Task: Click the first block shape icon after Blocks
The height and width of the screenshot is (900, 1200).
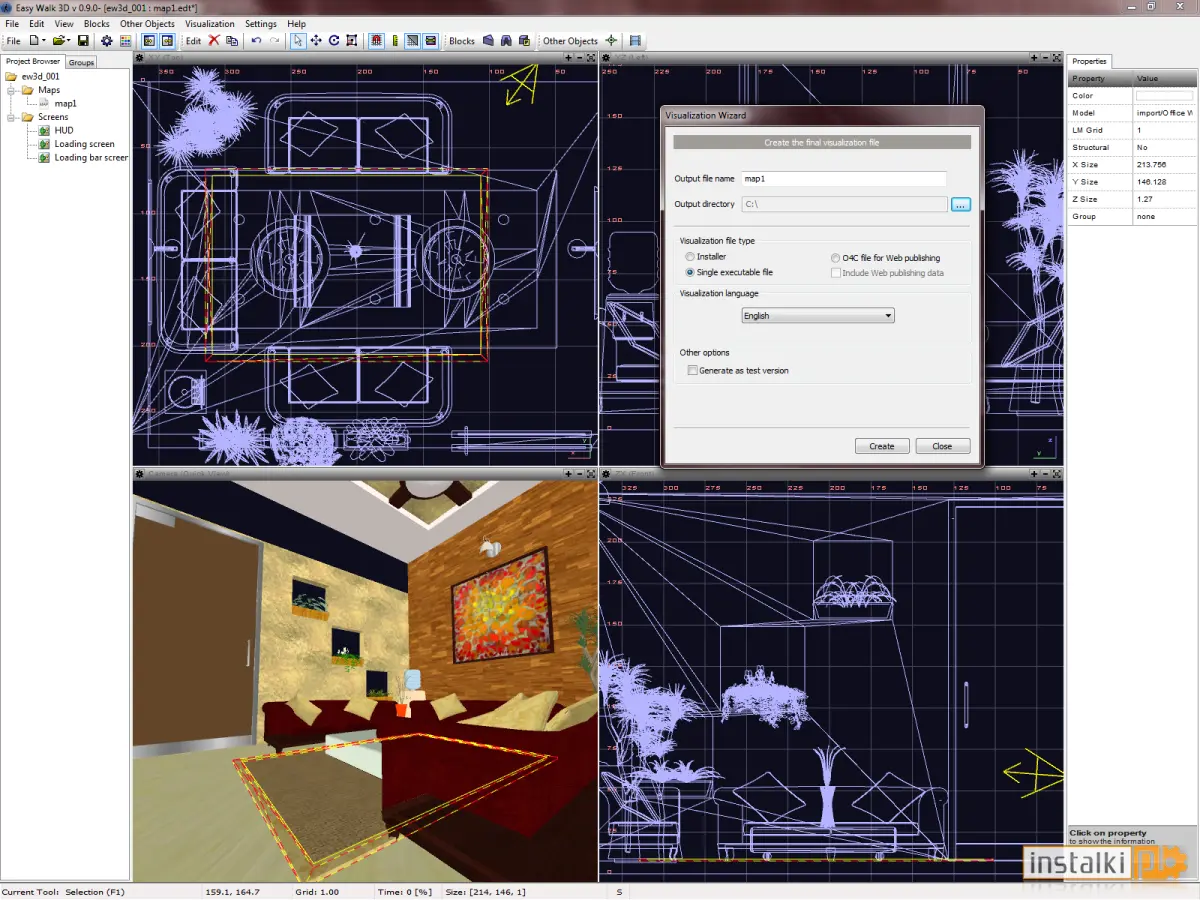Action: coord(488,41)
